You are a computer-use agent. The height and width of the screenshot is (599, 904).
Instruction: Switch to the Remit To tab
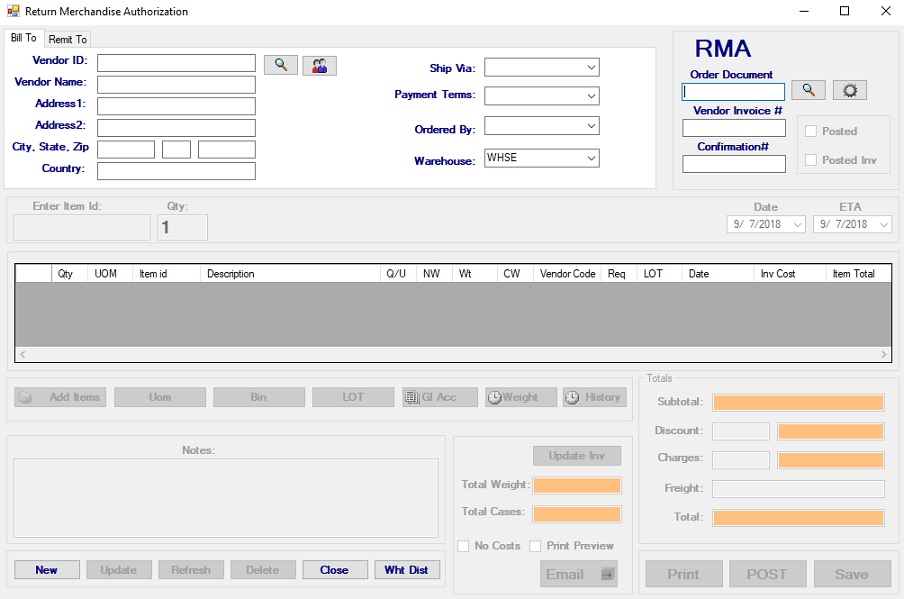point(67,39)
